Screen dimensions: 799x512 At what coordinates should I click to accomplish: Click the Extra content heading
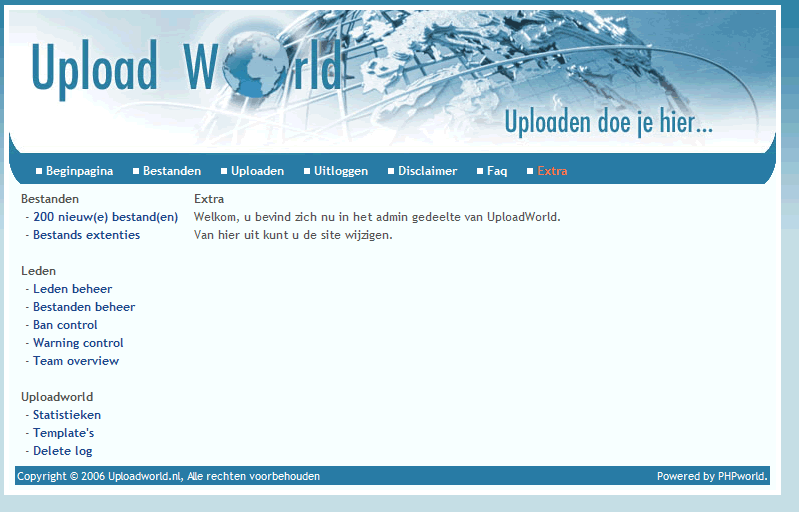(x=209, y=199)
